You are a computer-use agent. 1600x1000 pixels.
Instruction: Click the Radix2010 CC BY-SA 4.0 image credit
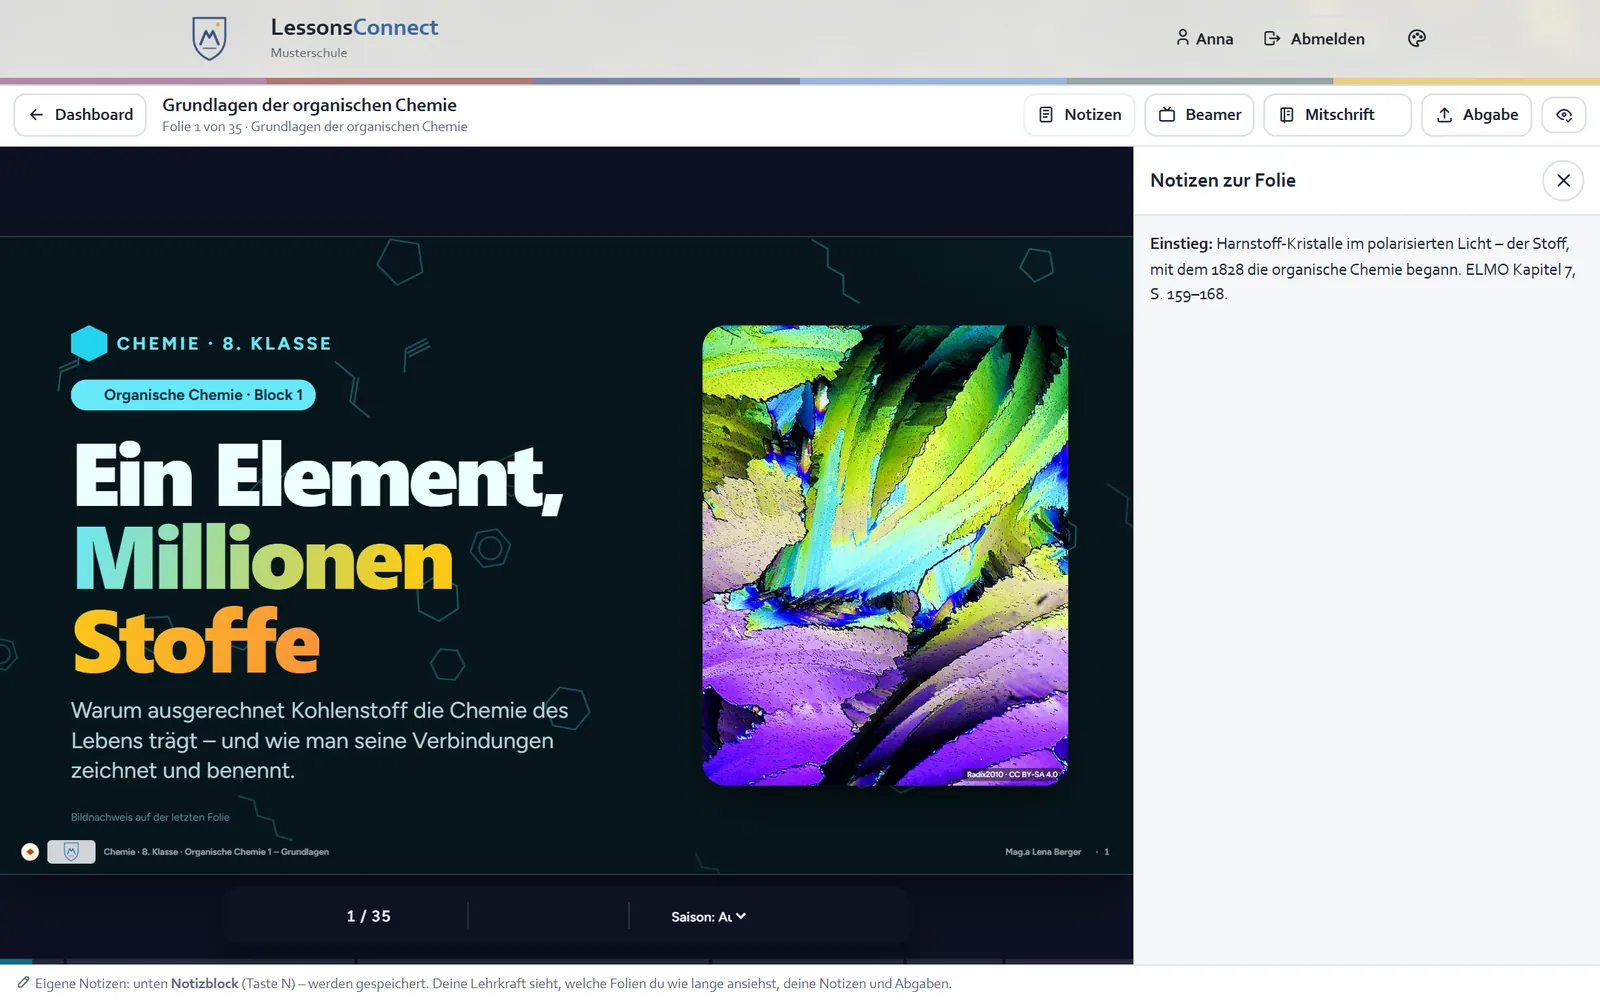1012,774
